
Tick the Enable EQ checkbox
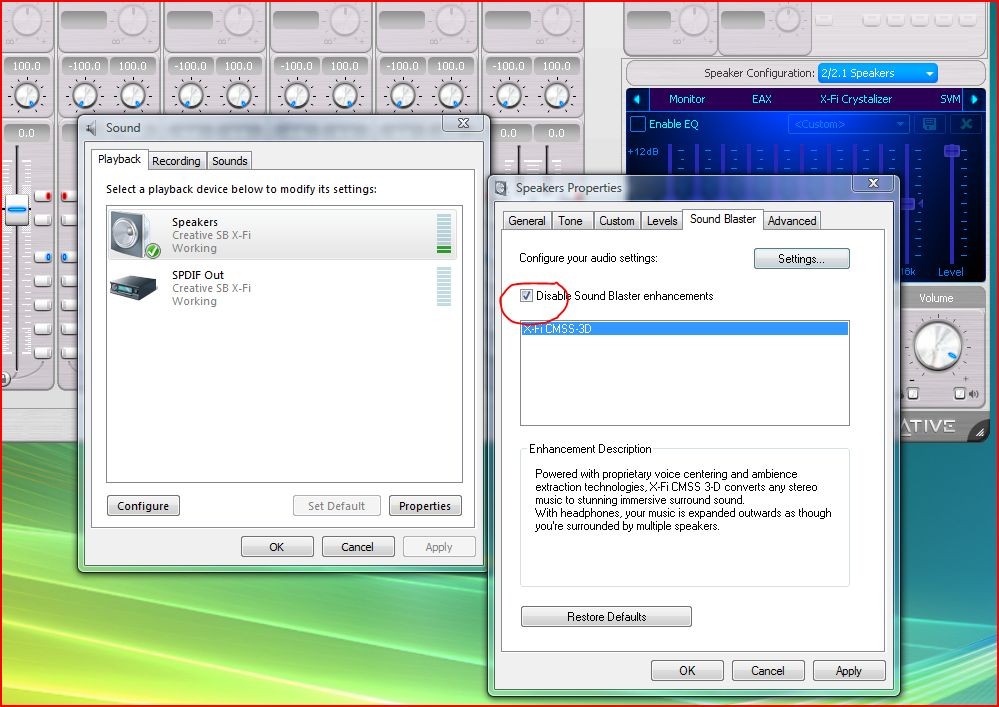pyautogui.click(x=638, y=124)
